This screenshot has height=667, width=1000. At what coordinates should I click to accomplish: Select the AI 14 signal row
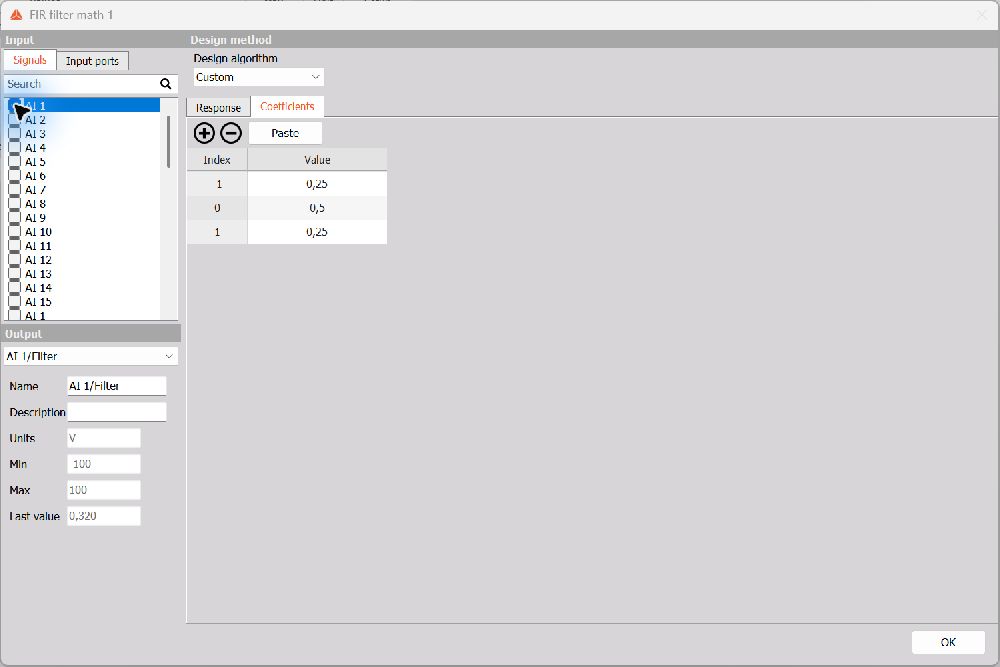tap(83, 288)
